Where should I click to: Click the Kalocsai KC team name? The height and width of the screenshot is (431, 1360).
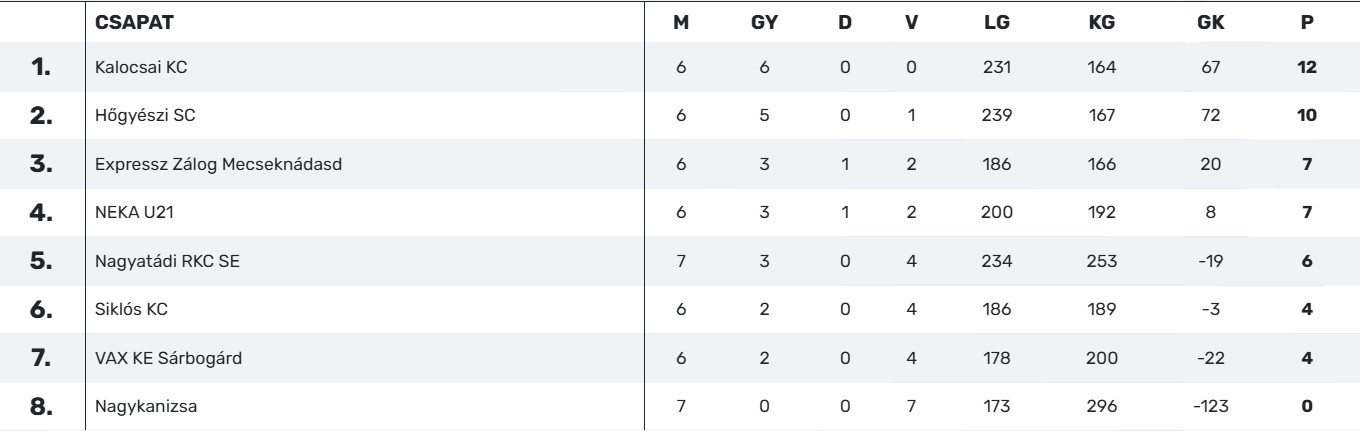141,68
